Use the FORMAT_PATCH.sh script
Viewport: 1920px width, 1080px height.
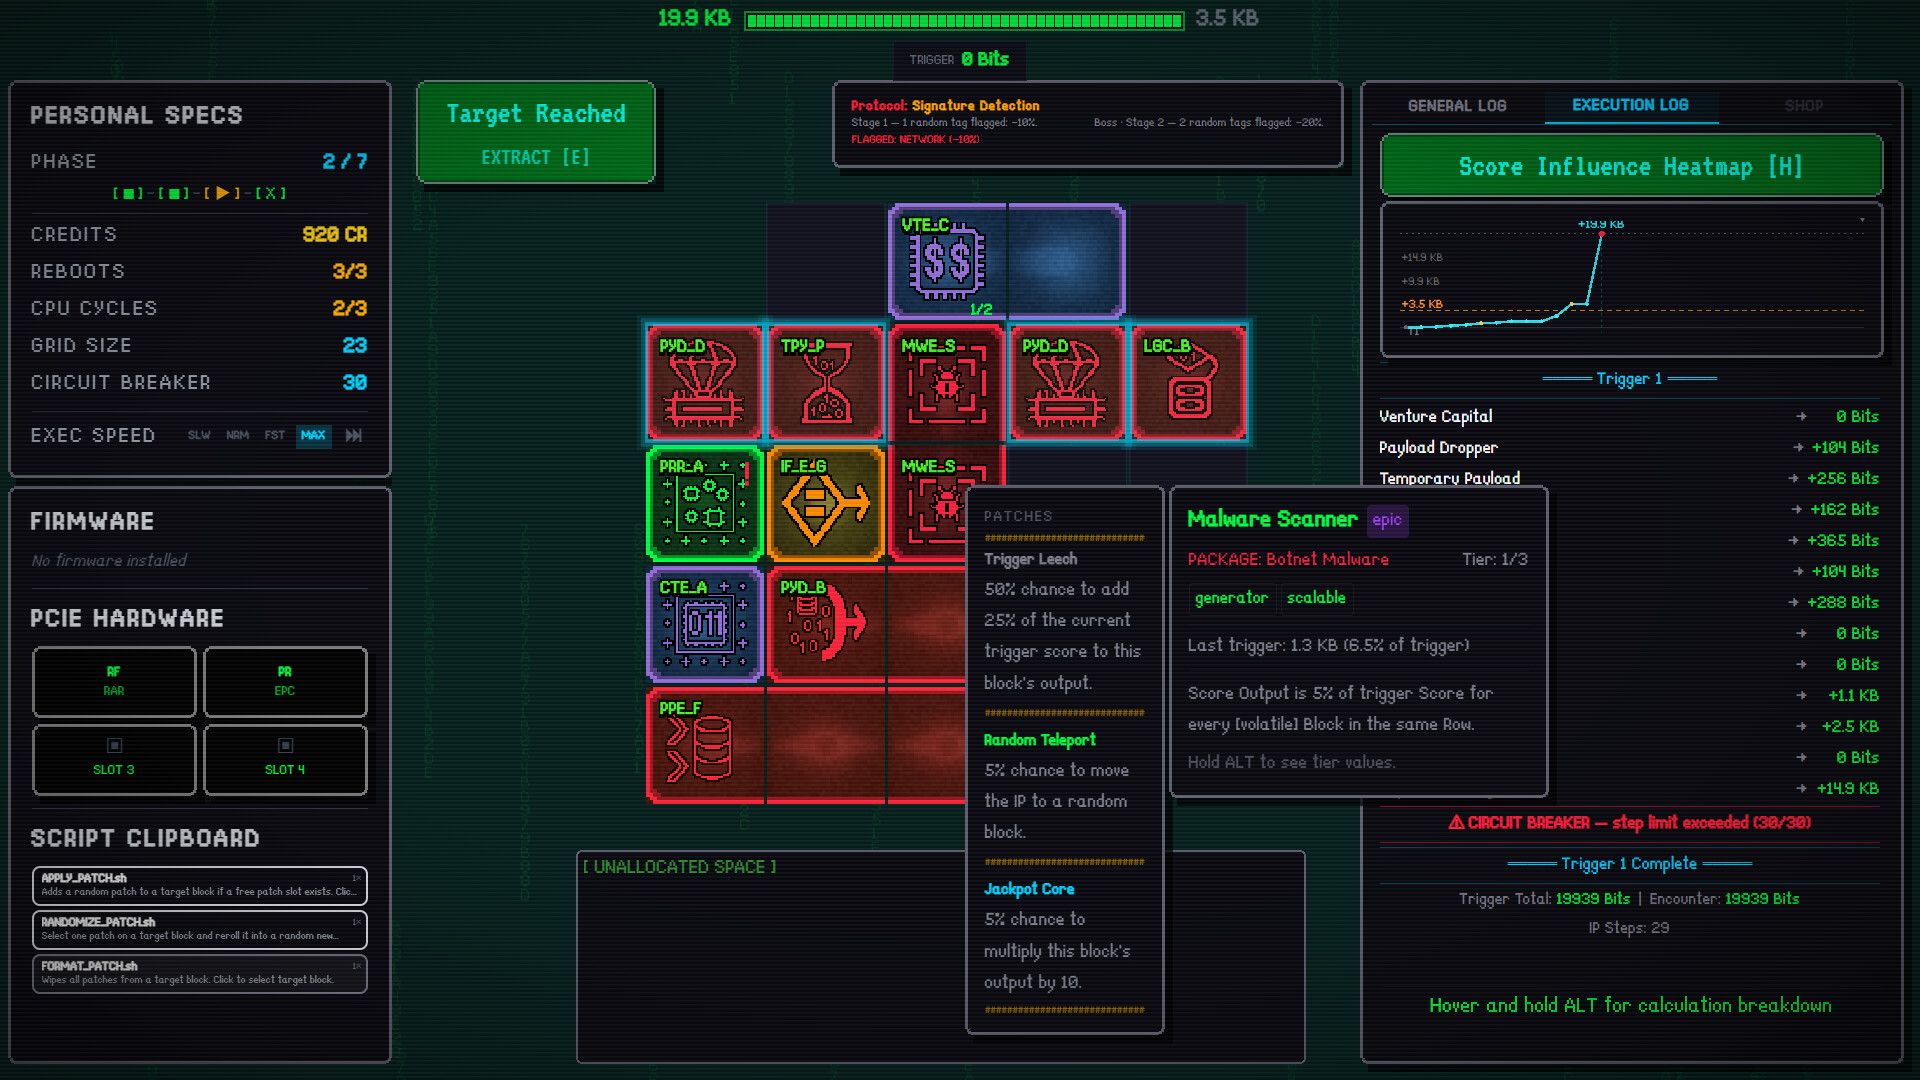pyautogui.click(x=200, y=973)
